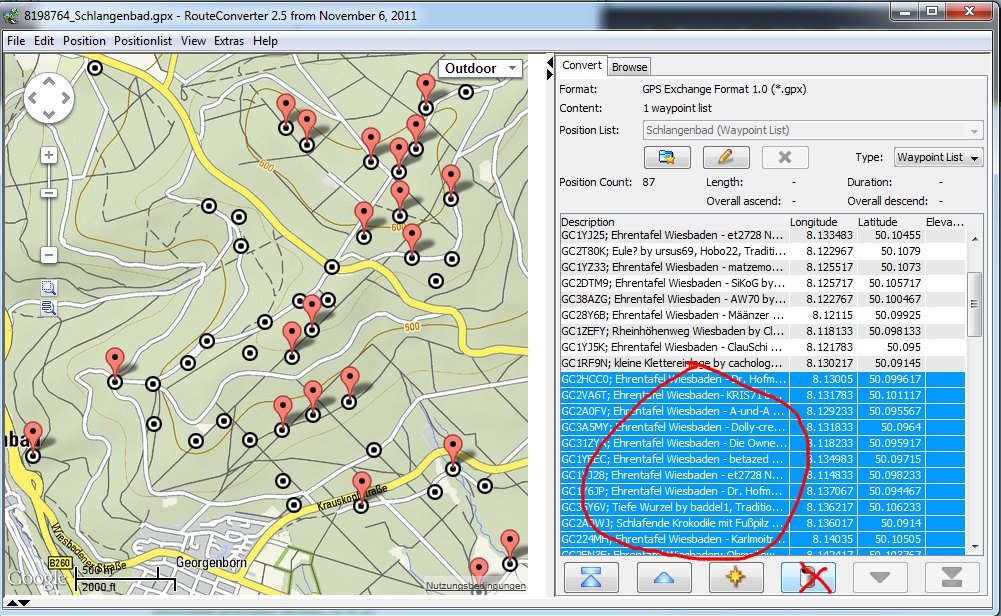
Task: Click the down arrow at bottom-left window corner
Action: click(x=24, y=603)
